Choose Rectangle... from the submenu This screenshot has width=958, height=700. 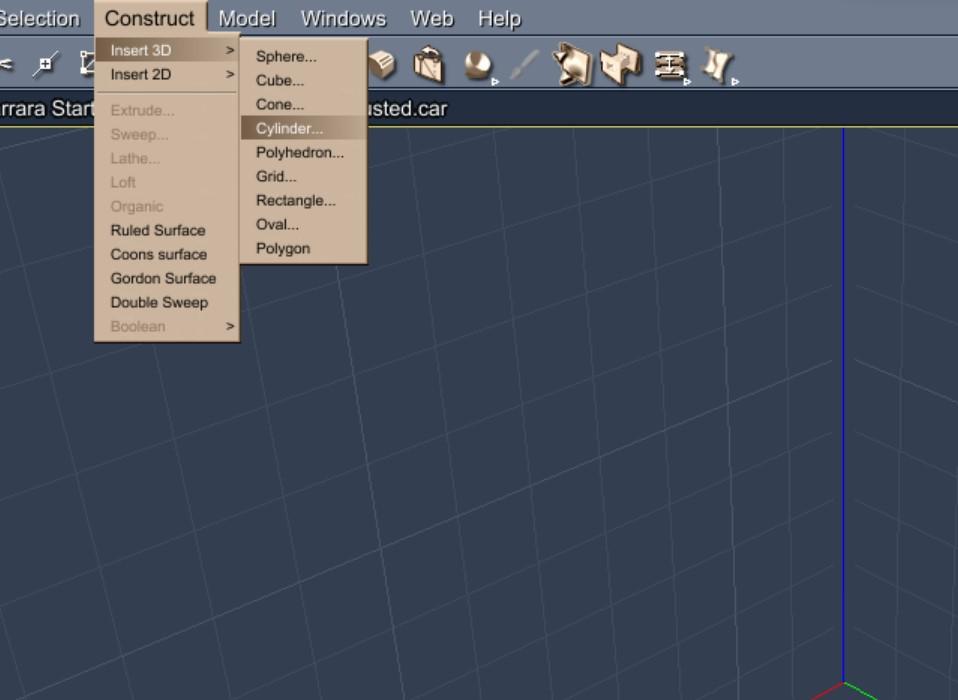tap(304, 200)
